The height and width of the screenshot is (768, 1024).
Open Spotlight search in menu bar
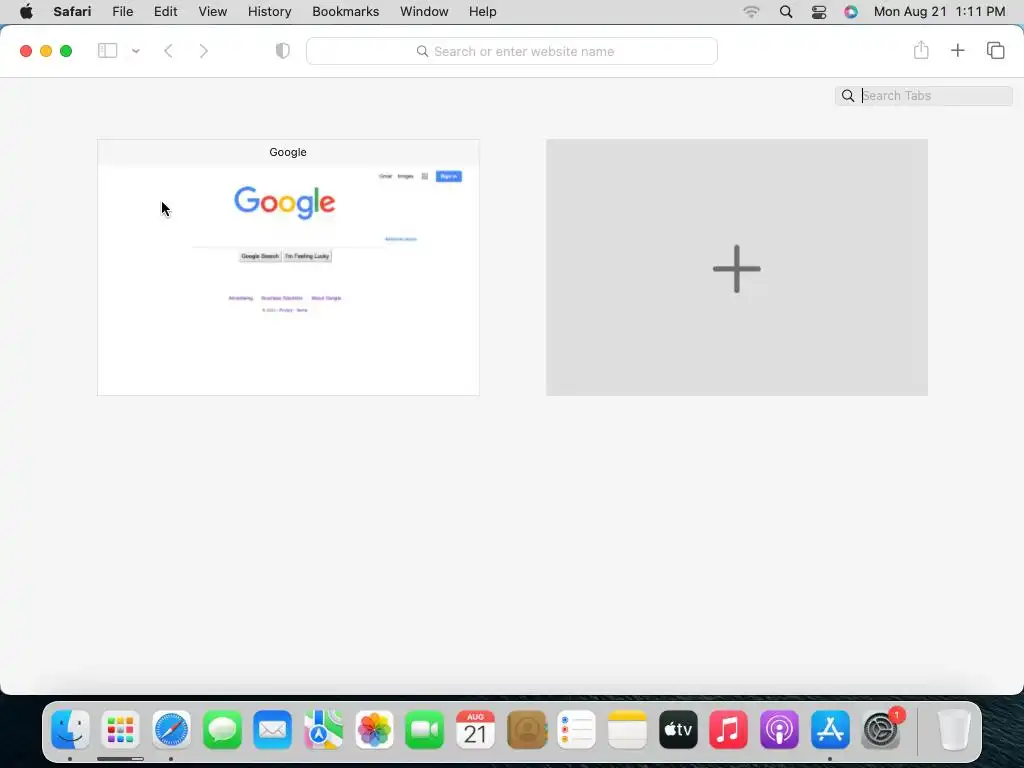click(786, 11)
